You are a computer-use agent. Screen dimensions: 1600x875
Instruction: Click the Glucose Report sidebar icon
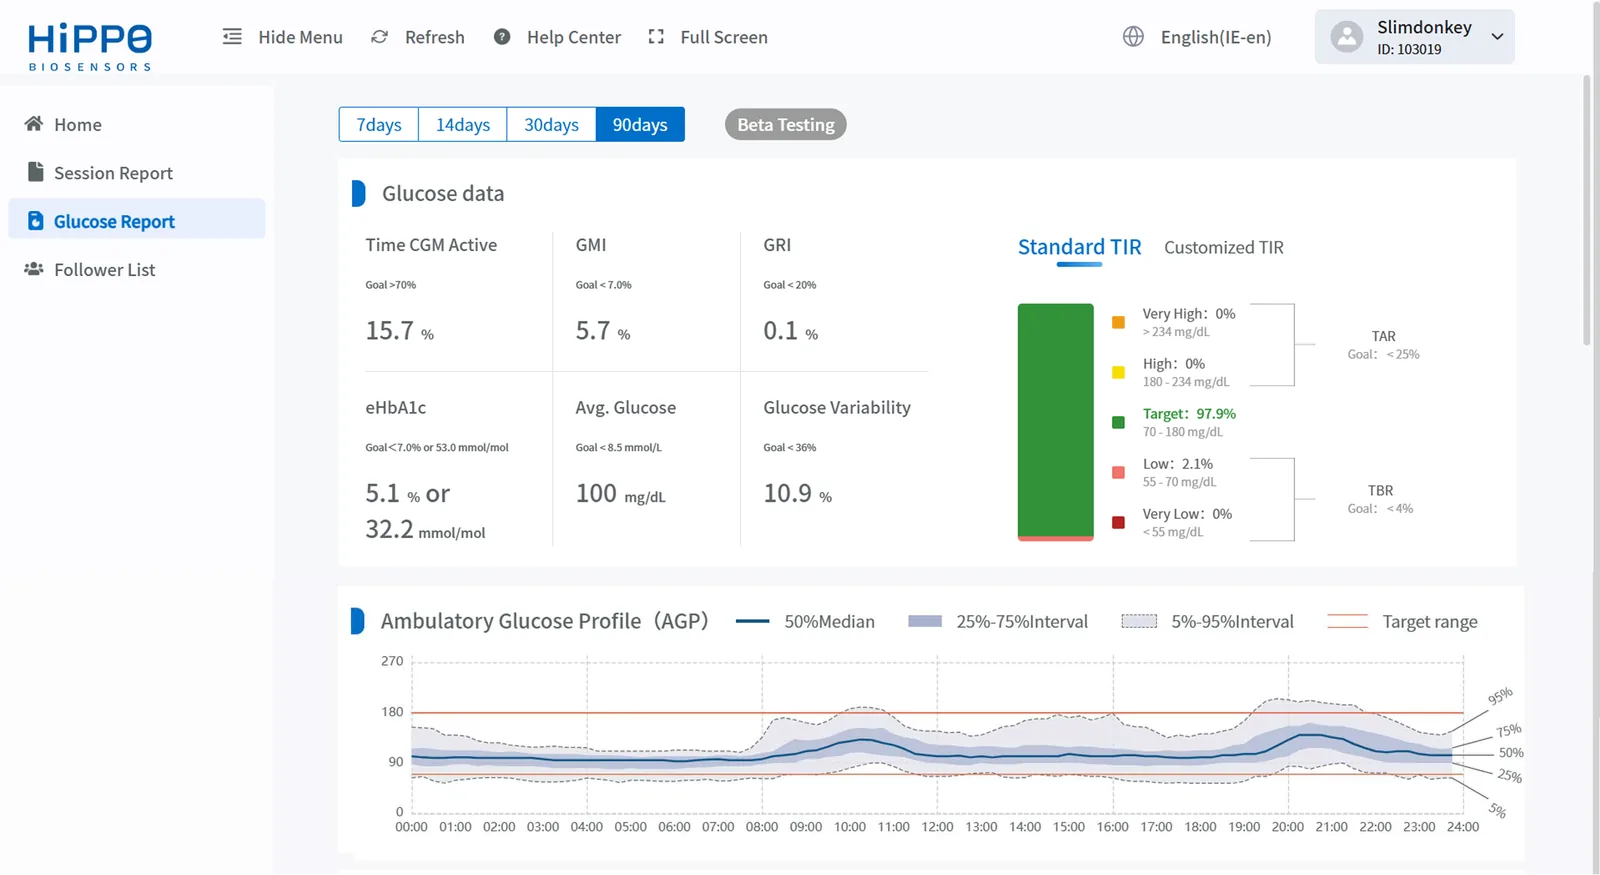coord(35,221)
